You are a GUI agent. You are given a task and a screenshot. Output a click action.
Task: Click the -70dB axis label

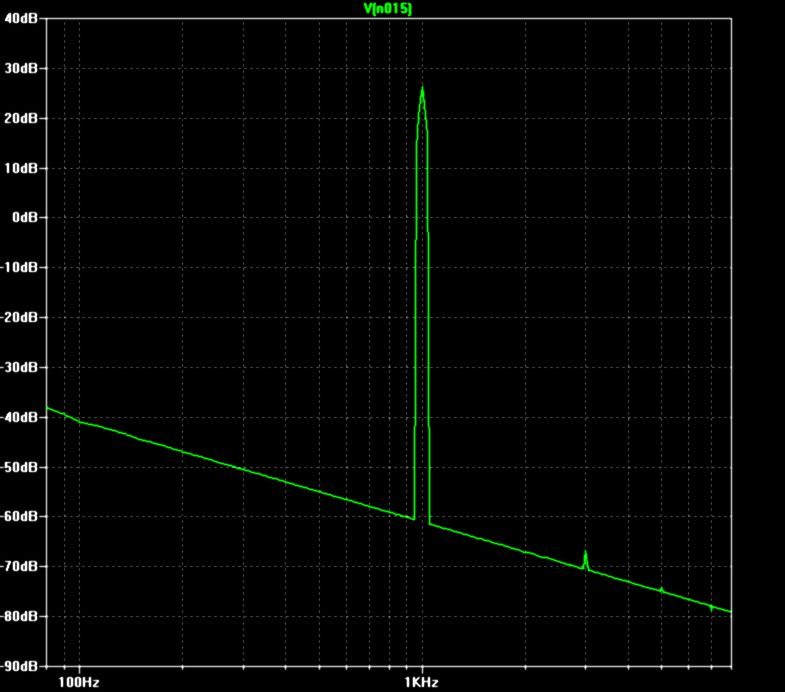pos(19,566)
